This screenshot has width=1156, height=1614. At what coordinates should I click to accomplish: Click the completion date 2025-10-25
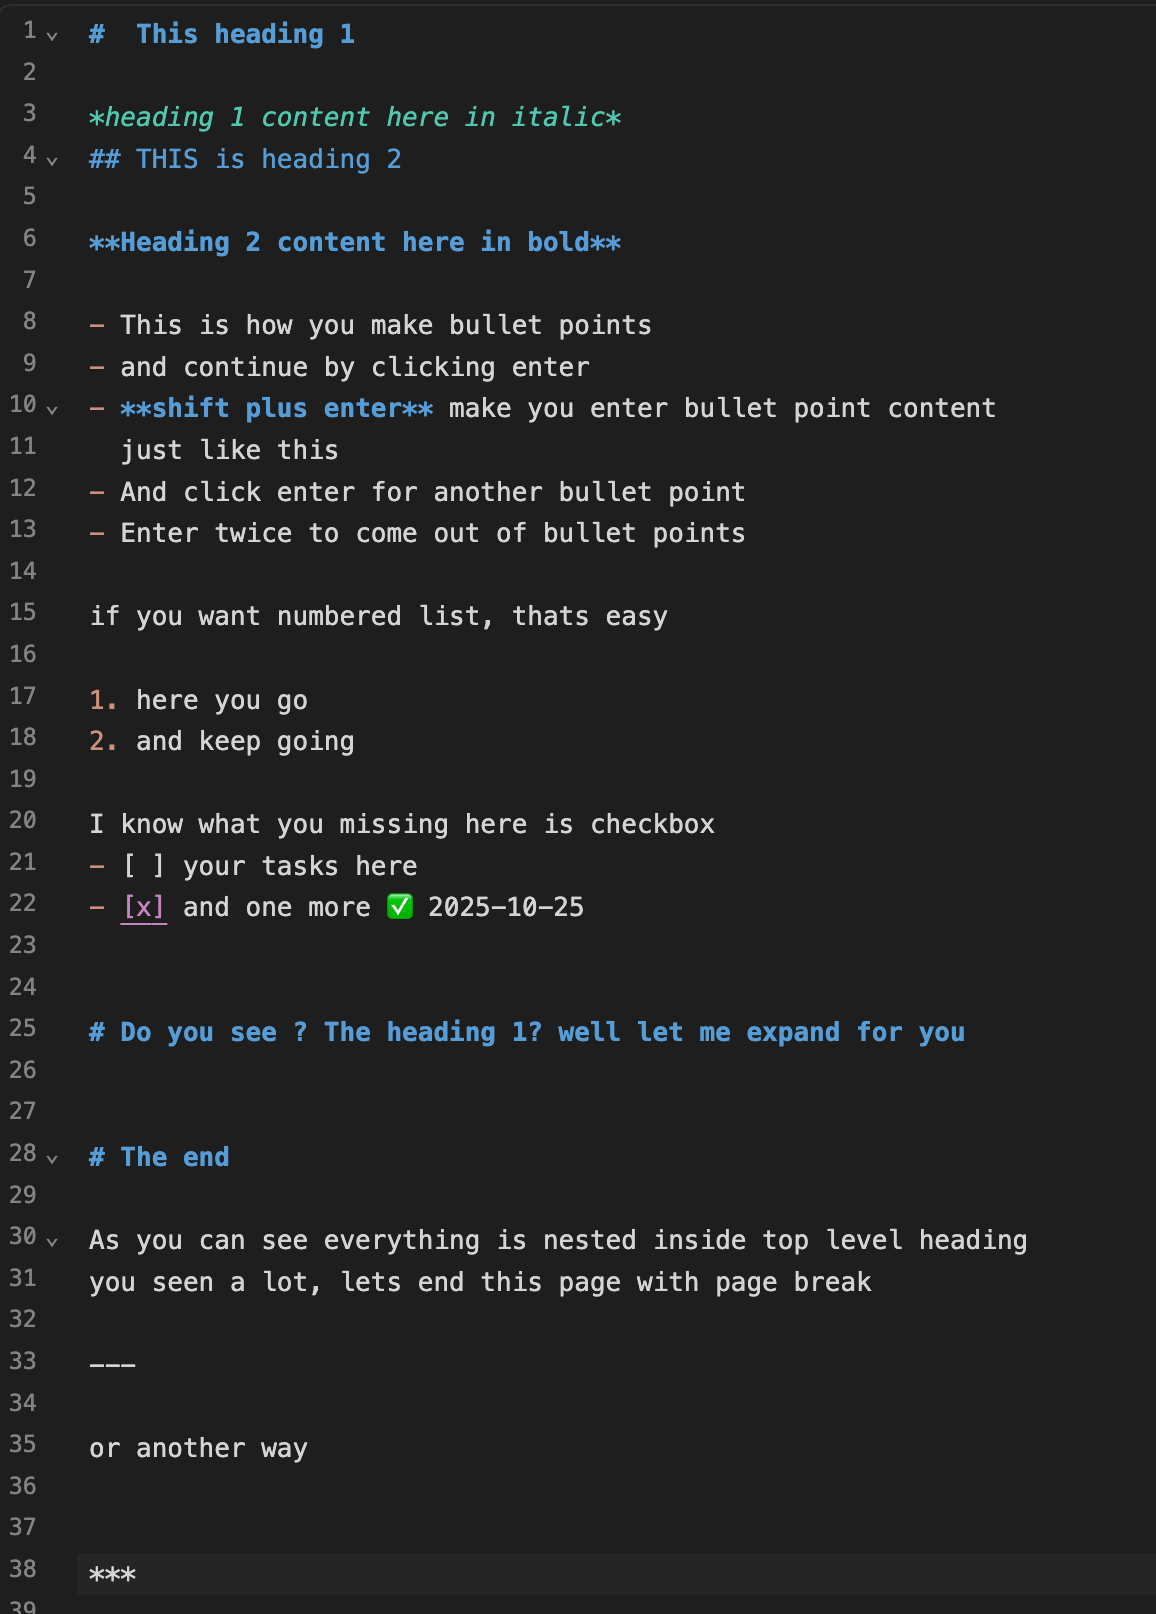click(x=505, y=907)
